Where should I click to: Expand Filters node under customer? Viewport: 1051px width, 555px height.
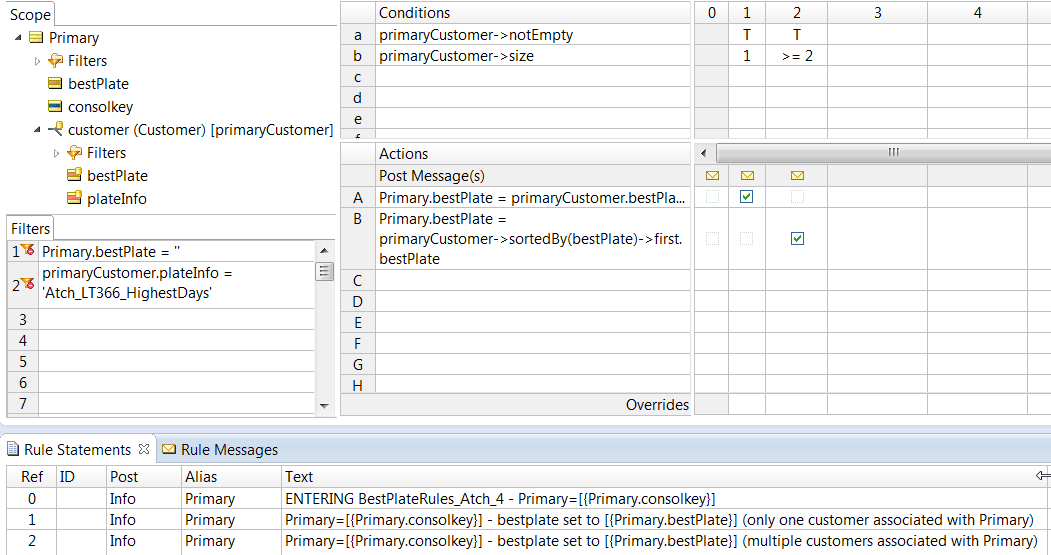56,153
